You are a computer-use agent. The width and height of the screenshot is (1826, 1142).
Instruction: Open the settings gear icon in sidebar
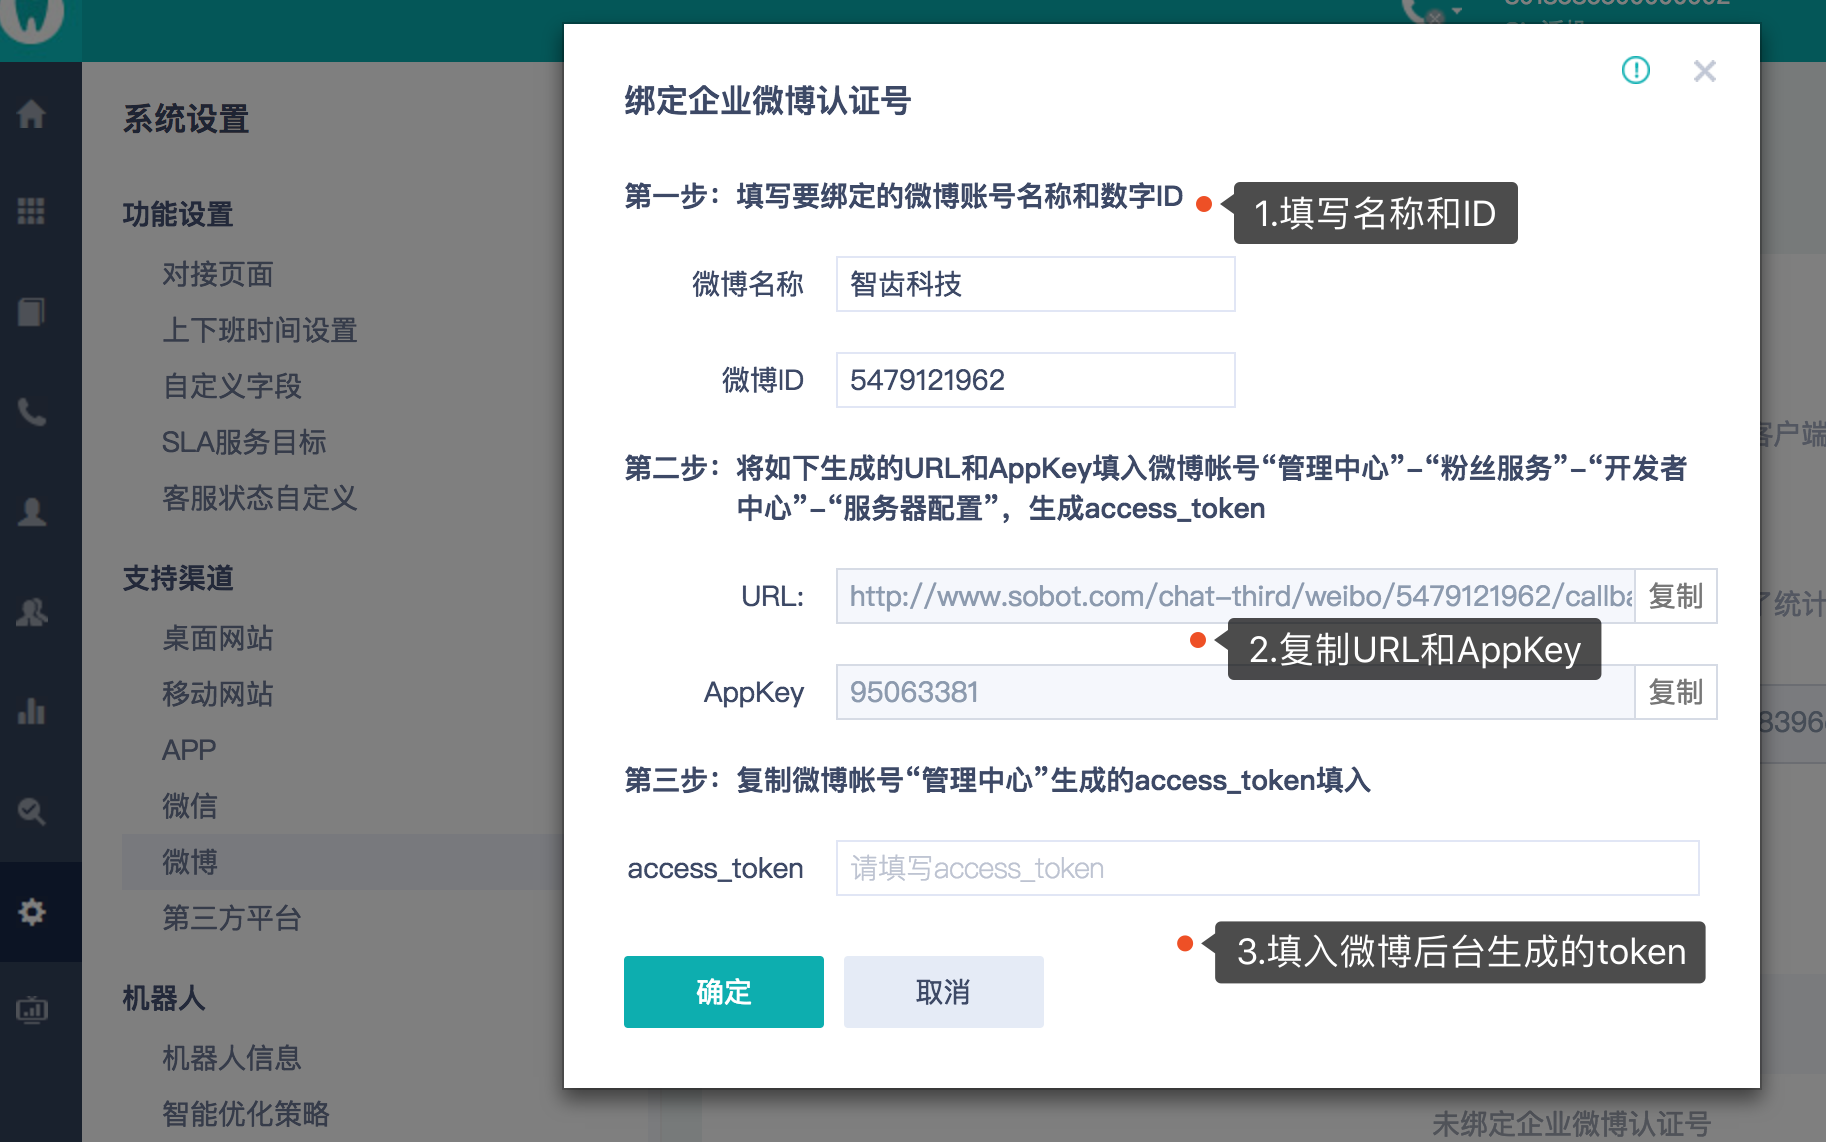coord(31,911)
